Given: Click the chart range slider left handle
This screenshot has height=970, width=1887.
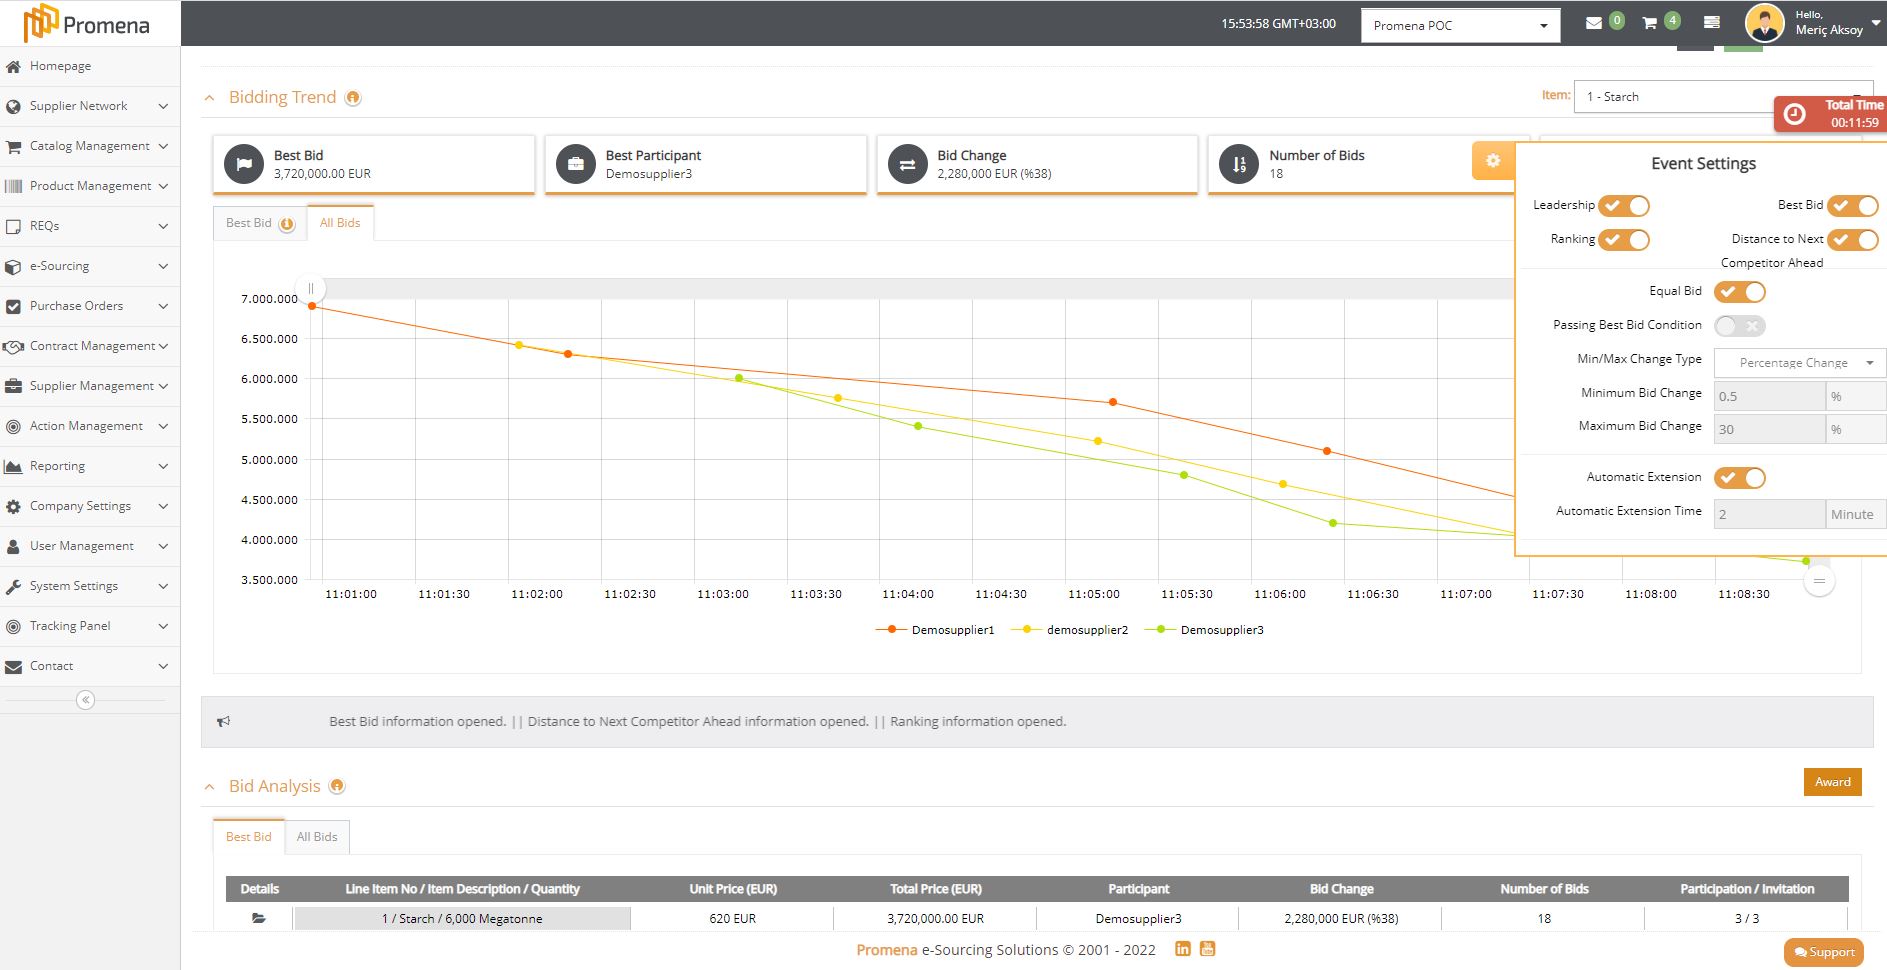Looking at the screenshot, I should [311, 289].
